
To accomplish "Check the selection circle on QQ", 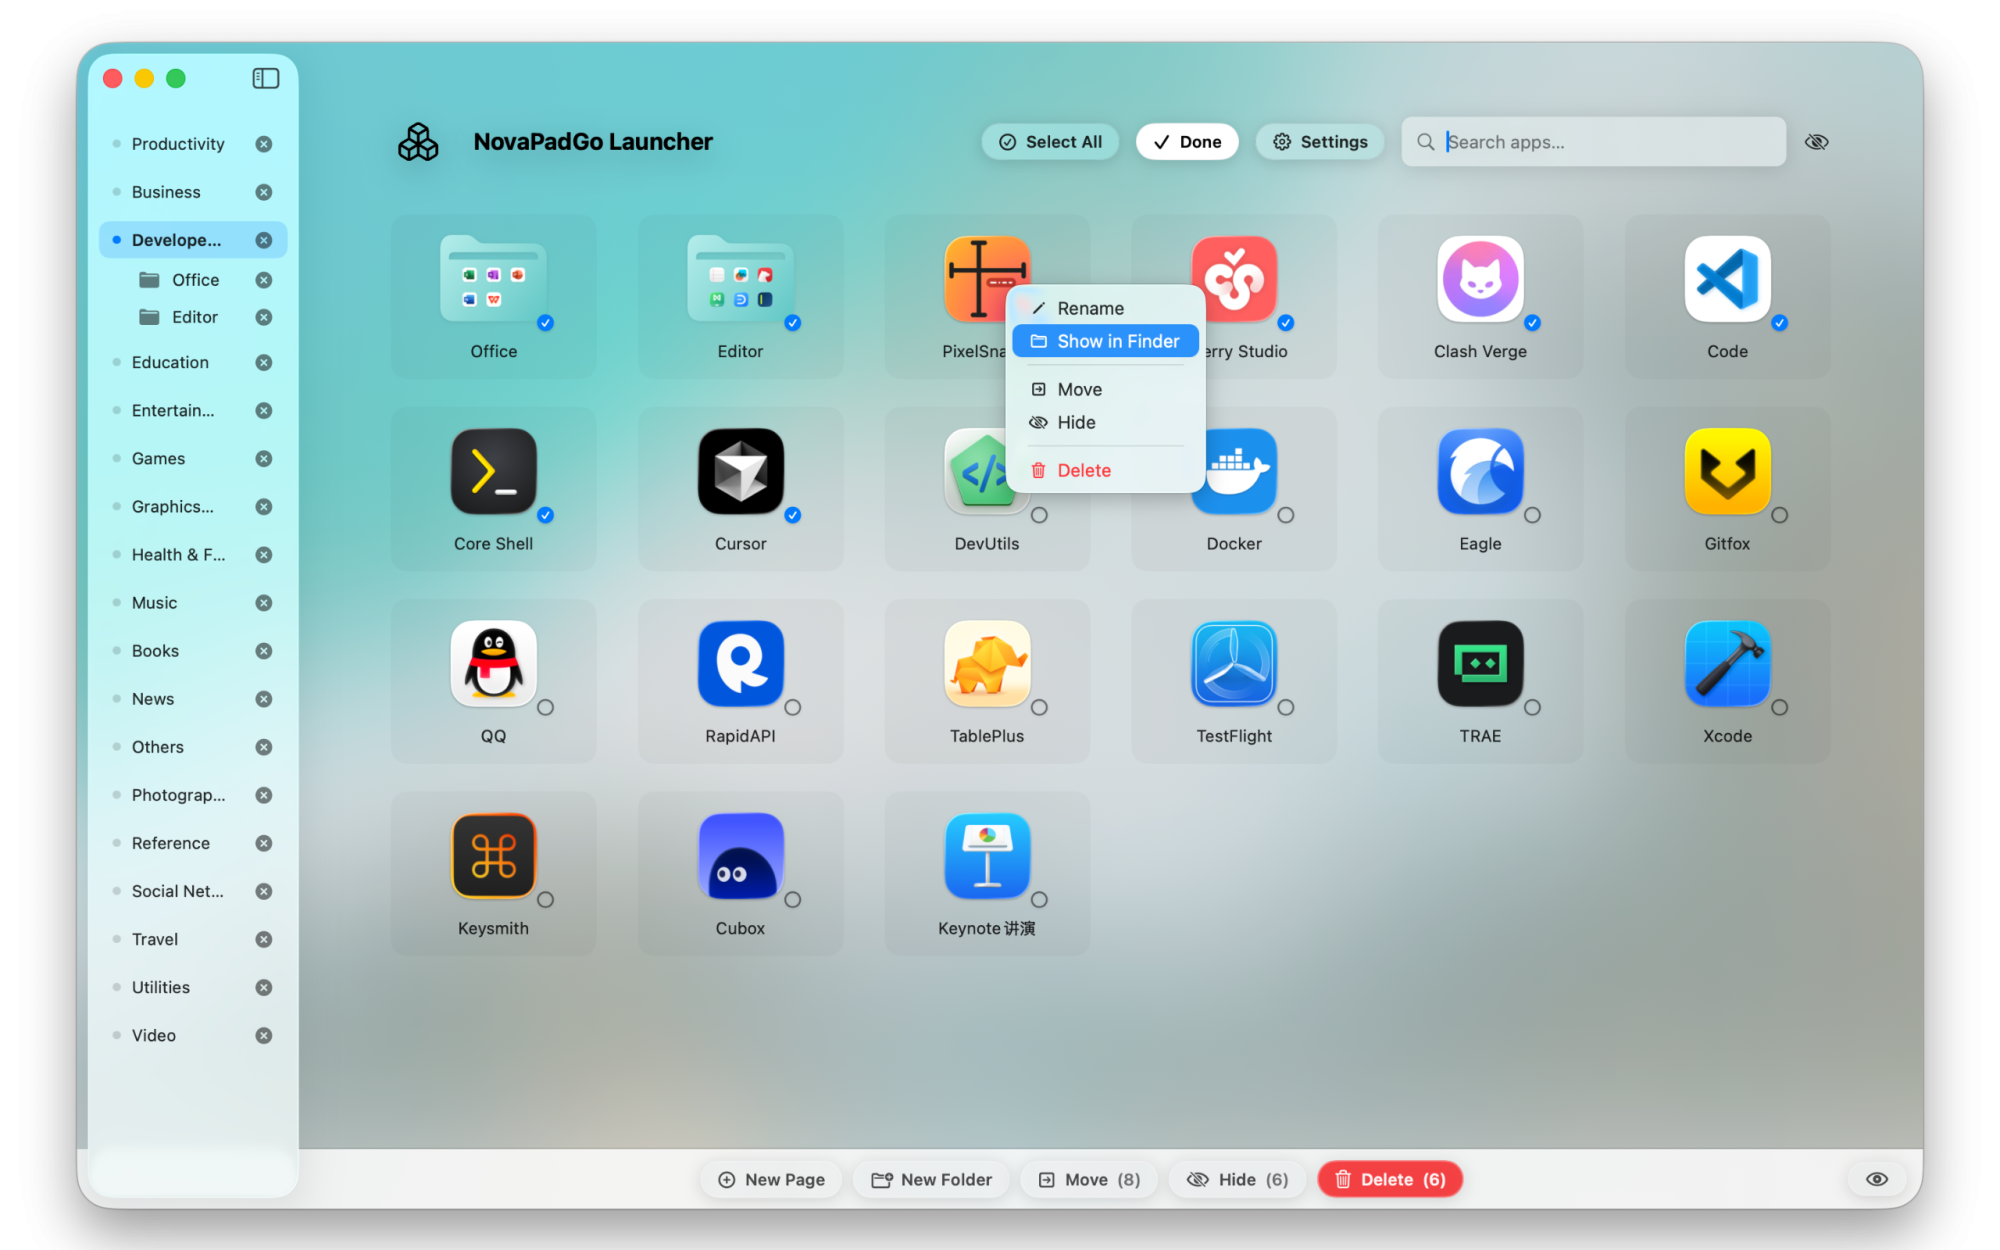I will 545,707.
